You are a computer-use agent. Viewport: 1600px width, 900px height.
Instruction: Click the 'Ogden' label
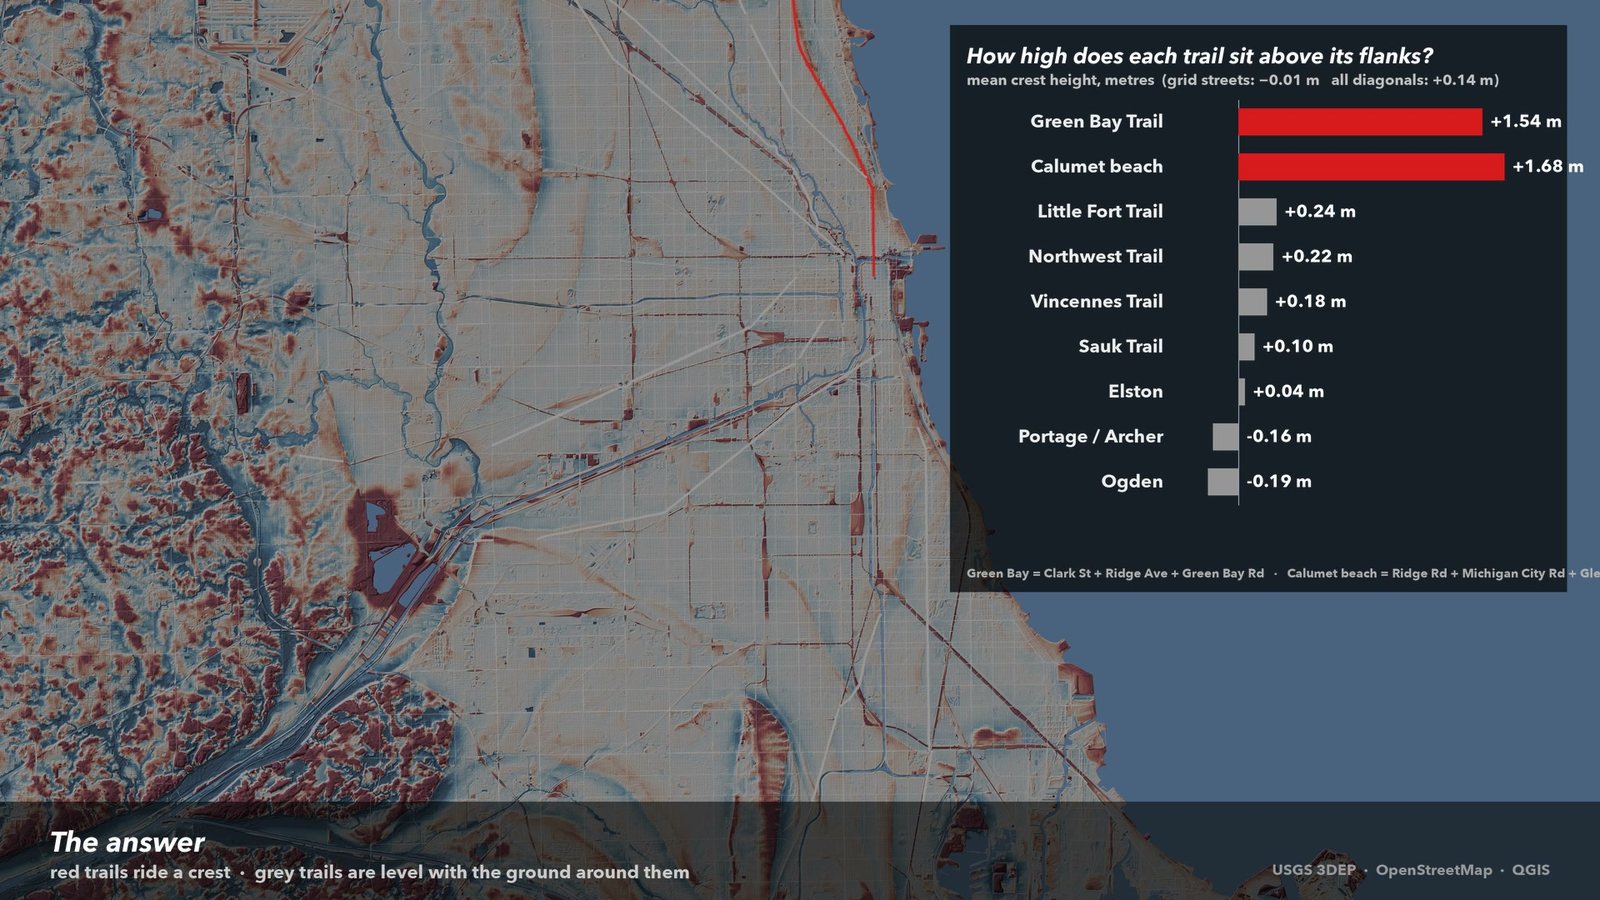tap(1132, 481)
